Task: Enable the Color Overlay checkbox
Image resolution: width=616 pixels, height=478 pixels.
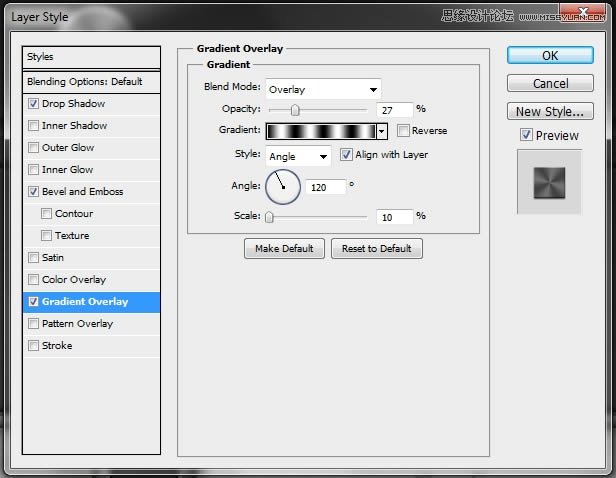Action: 33,280
